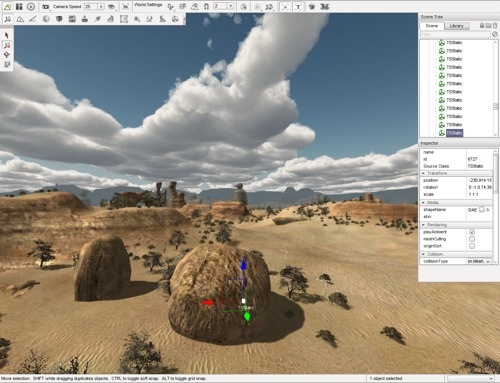The width and height of the screenshot is (500, 383).
Task: Select the scale tool in left palette
Action: tap(7, 64)
